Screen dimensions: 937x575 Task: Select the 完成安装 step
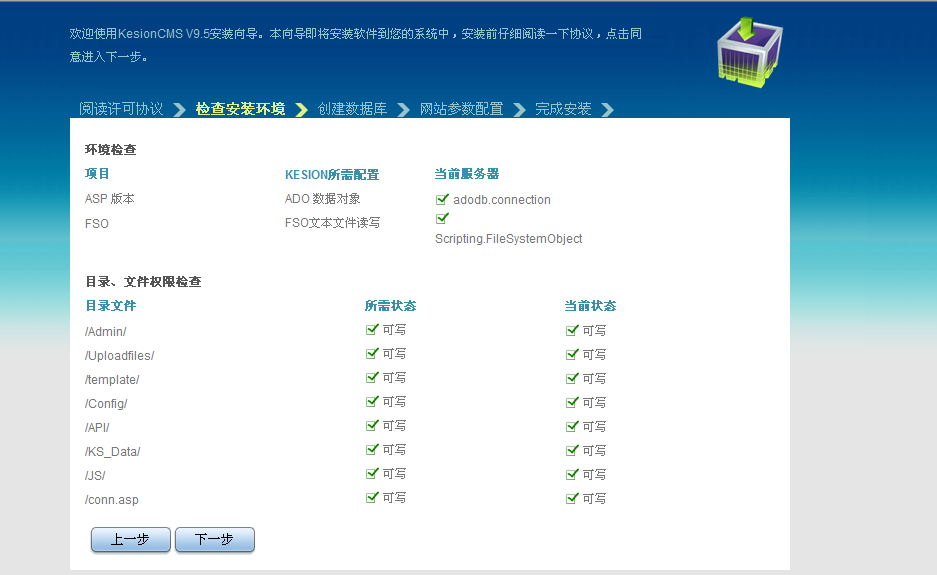tap(563, 109)
